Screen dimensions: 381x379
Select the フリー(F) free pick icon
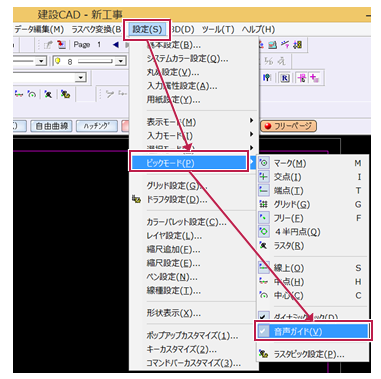click(x=264, y=218)
